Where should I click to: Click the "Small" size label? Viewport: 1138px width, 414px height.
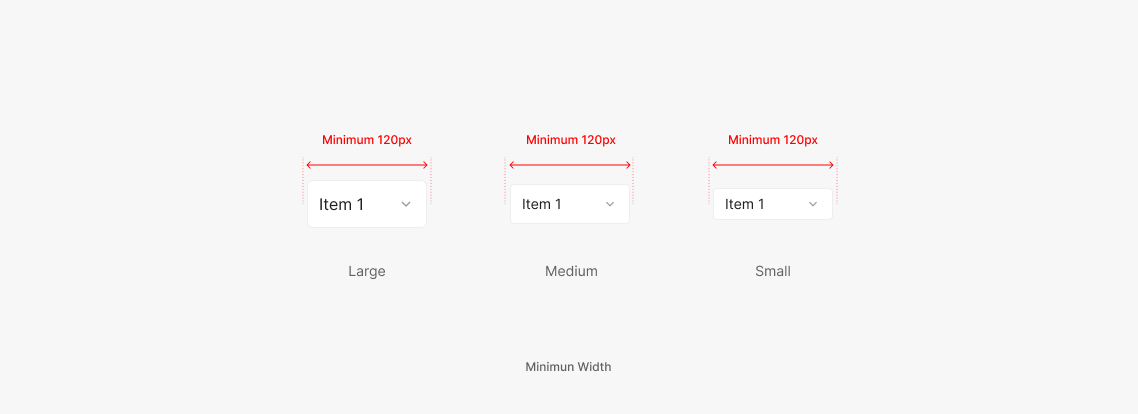[773, 271]
